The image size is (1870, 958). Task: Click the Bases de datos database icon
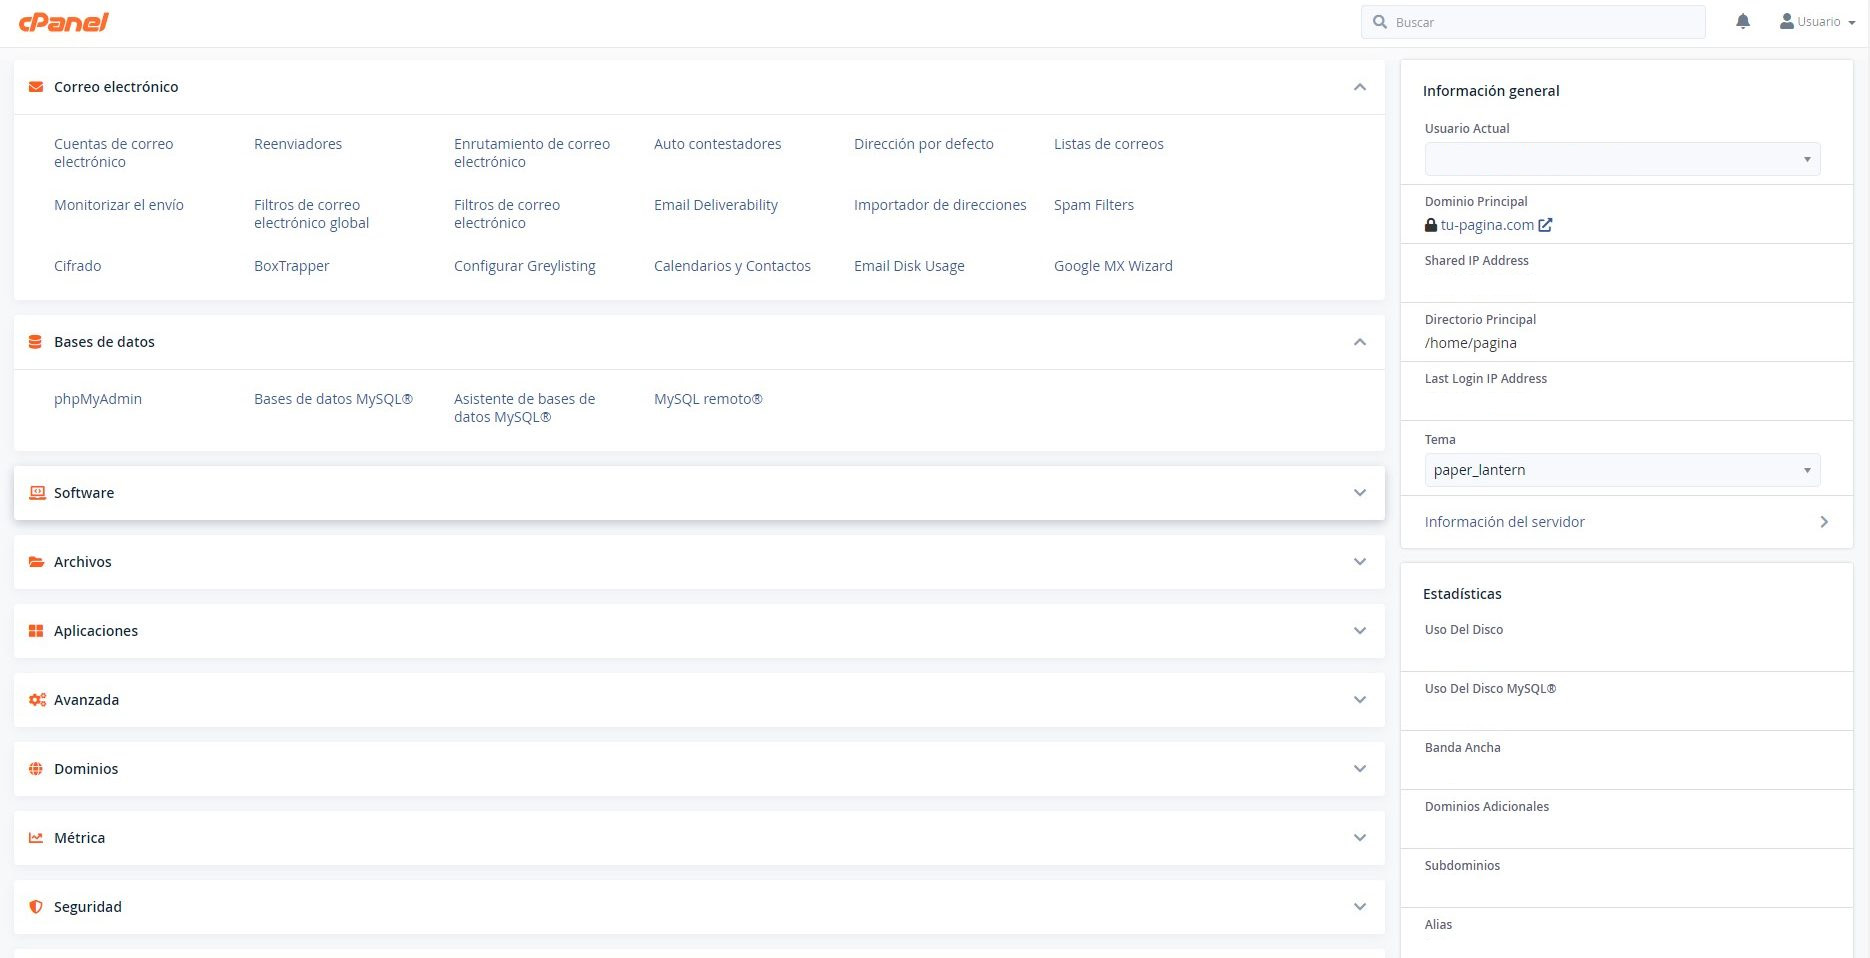point(36,342)
